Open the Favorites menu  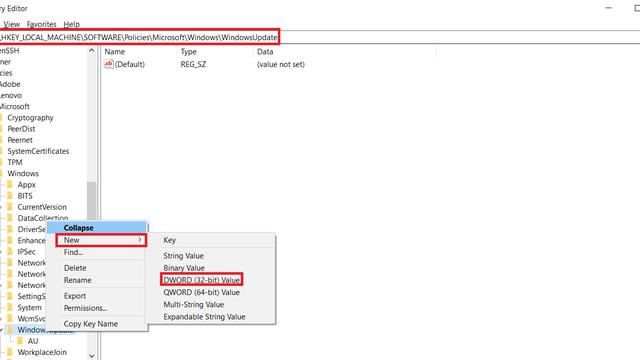pos(41,24)
